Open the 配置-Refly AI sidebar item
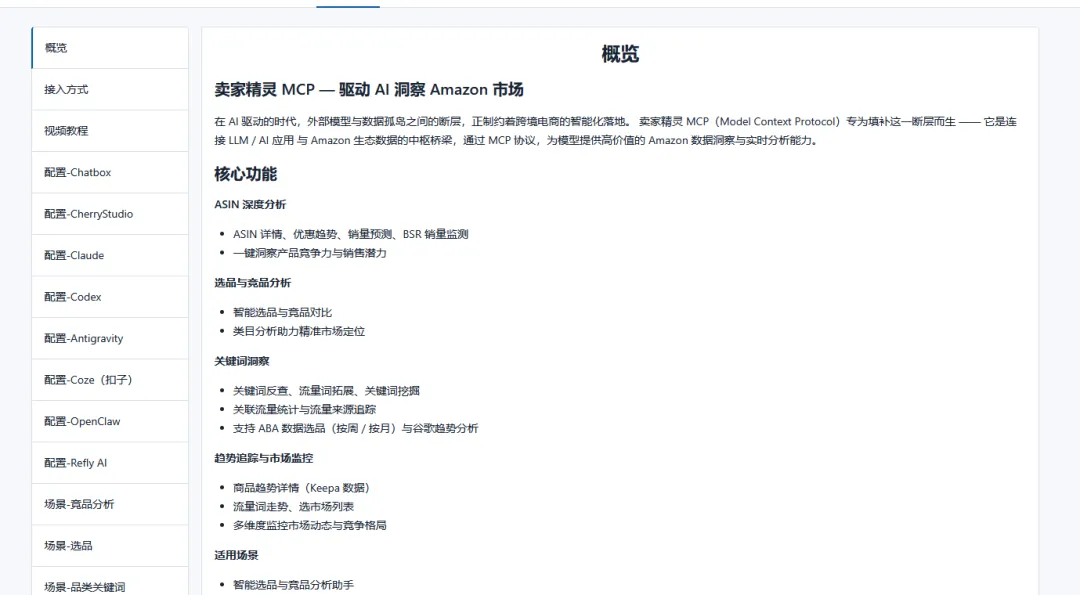1080x595 pixels. [110, 463]
